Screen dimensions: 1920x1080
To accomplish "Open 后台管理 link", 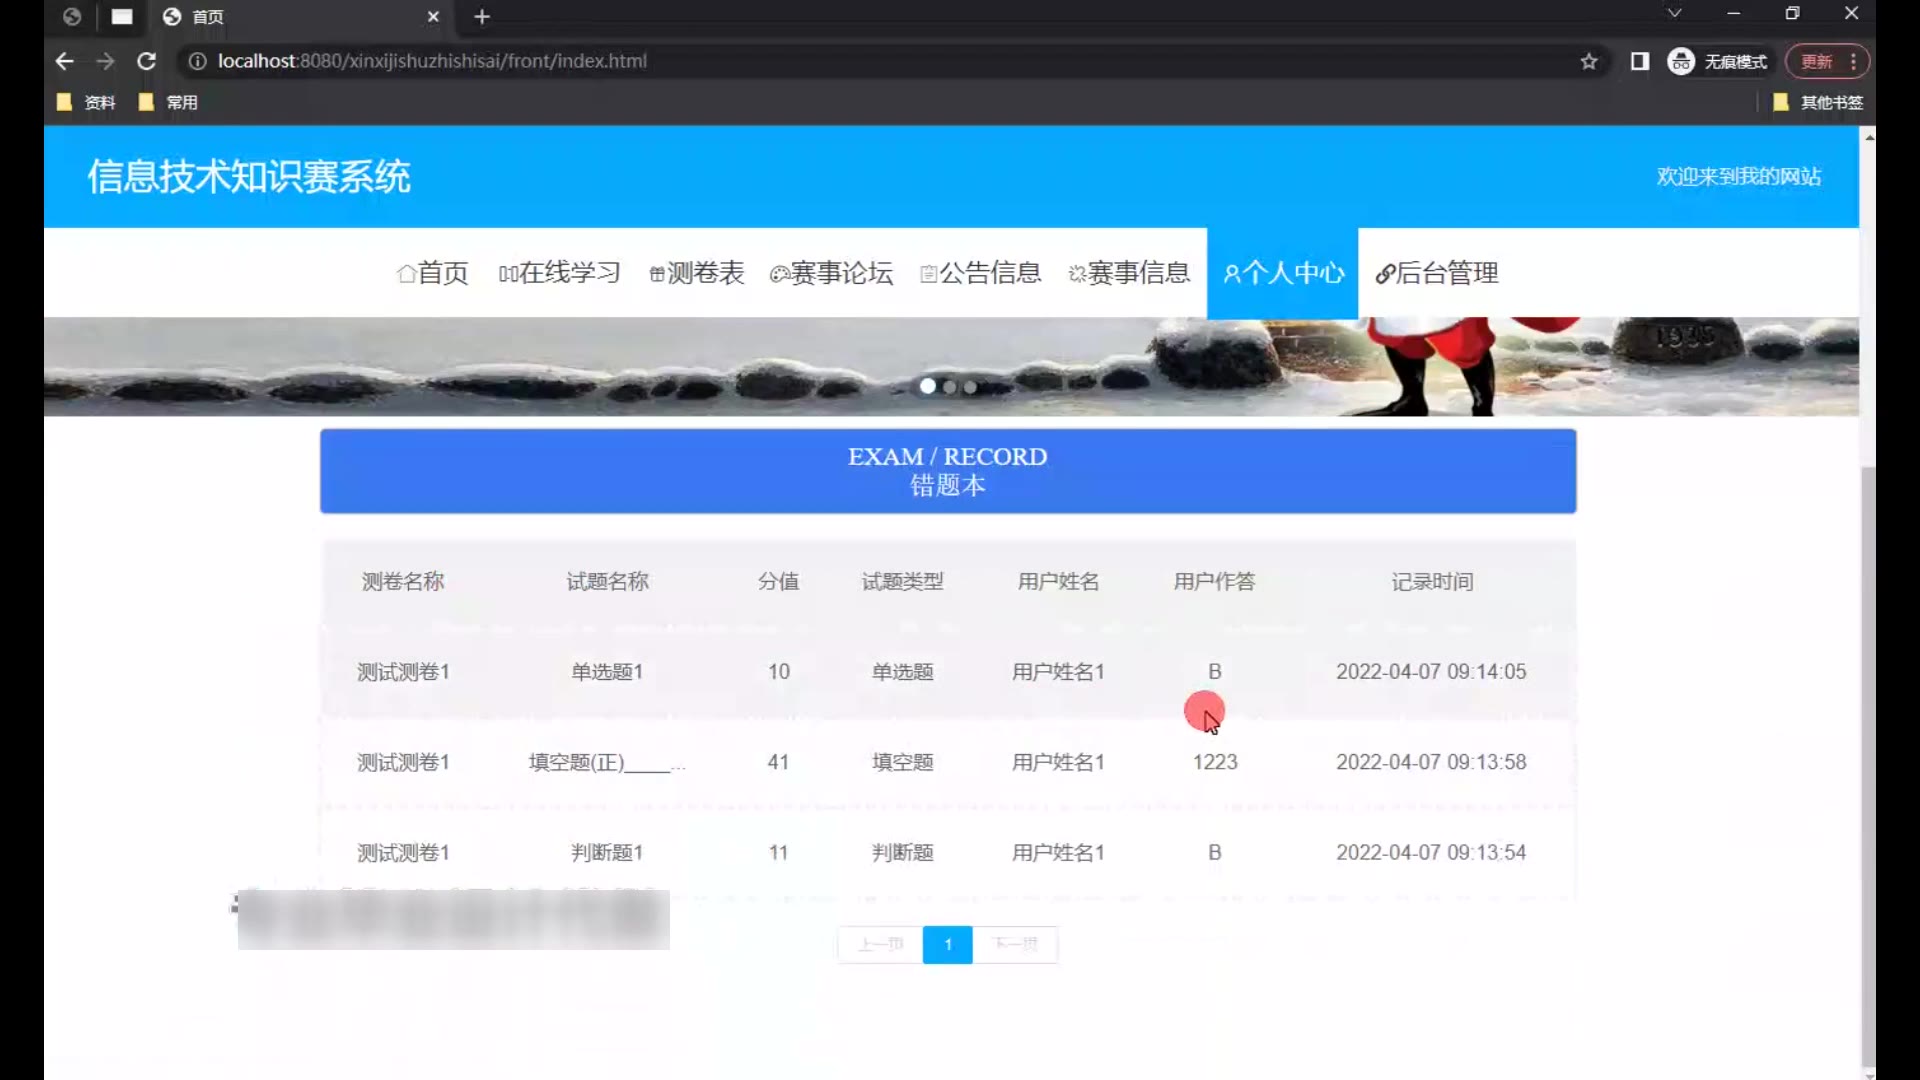I will 1436,273.
